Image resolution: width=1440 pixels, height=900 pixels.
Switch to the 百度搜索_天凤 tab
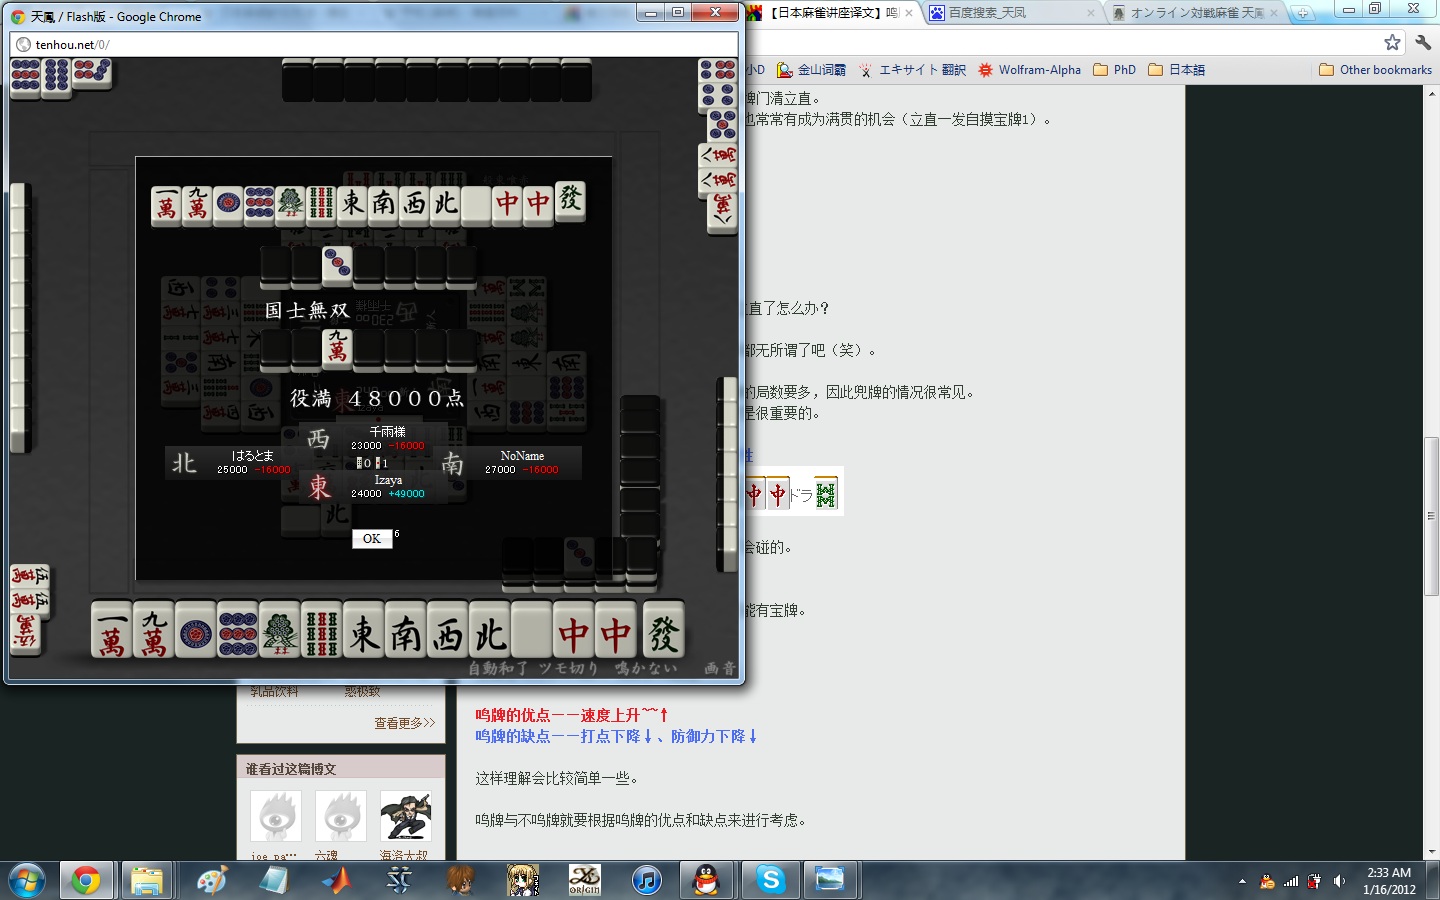pos(1010,13)
